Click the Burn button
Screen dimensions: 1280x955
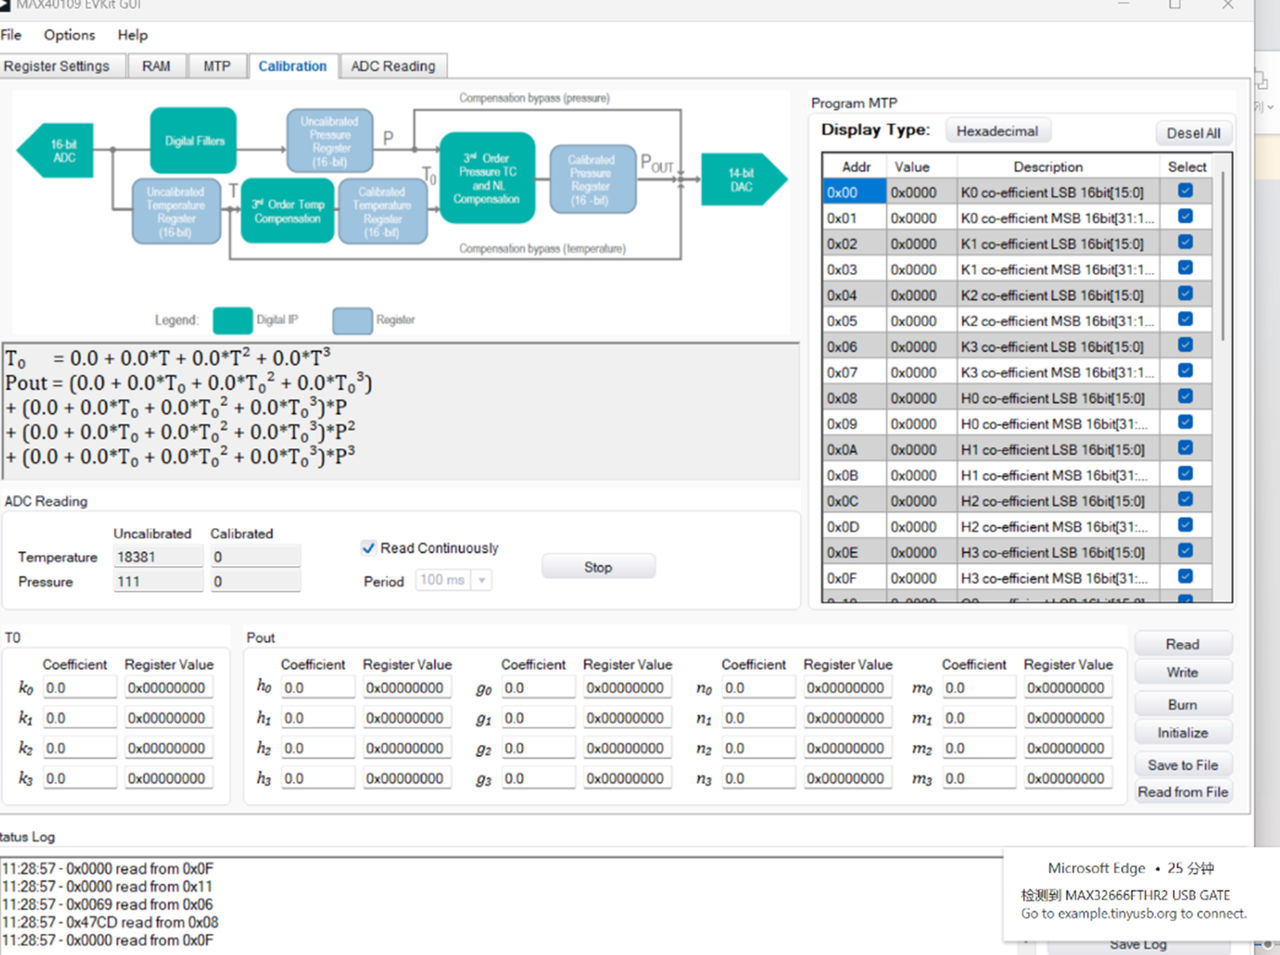pyautogui.click(x=1182, y=704)
